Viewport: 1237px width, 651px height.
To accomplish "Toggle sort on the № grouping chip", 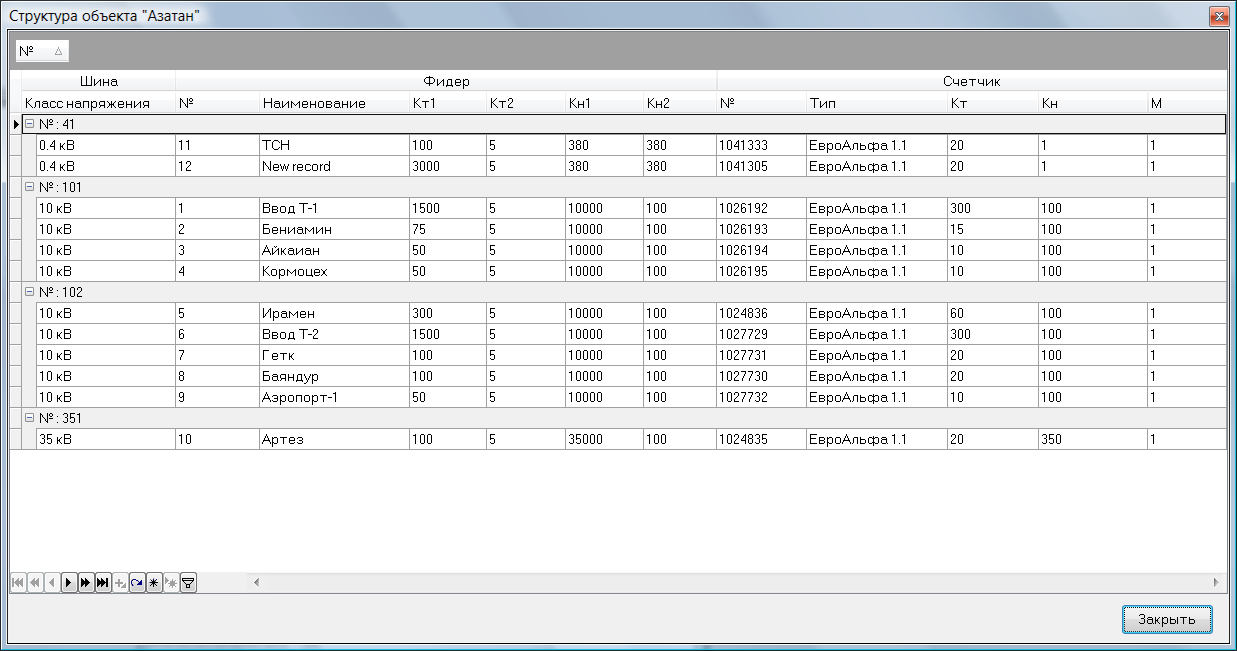I will [41, 51].
